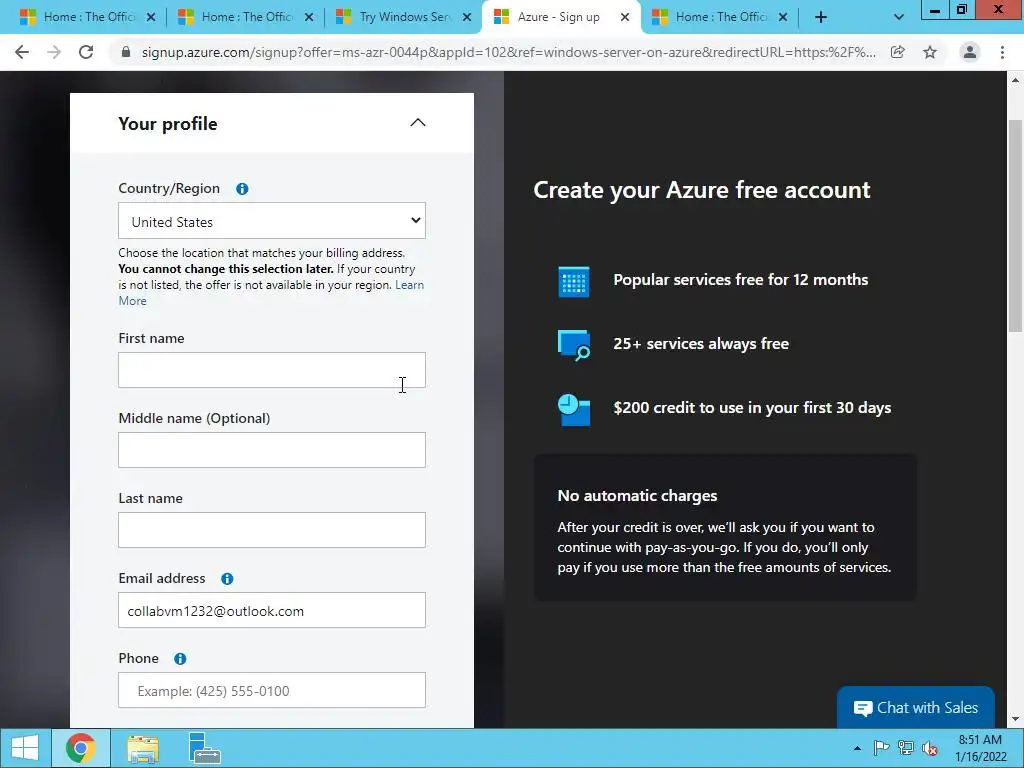1024x768 pixels.
Task: Close the last Home : The Office tab
Action: (783, 17)
